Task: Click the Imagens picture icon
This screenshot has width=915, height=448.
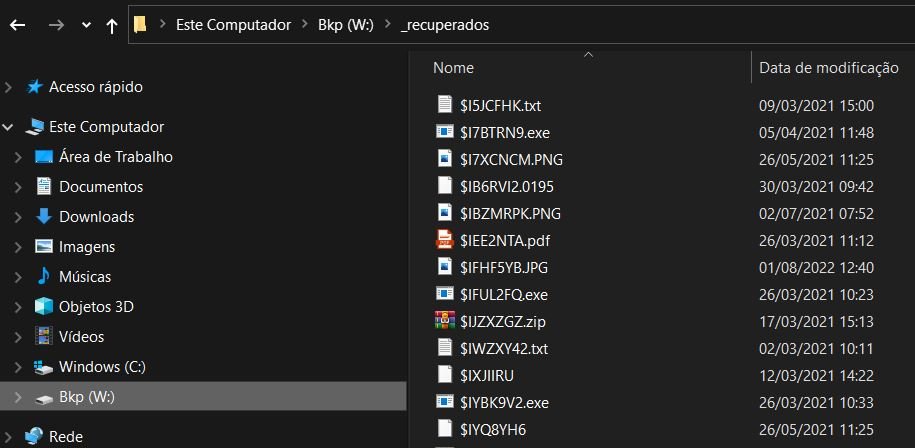Action: [44, 247]
